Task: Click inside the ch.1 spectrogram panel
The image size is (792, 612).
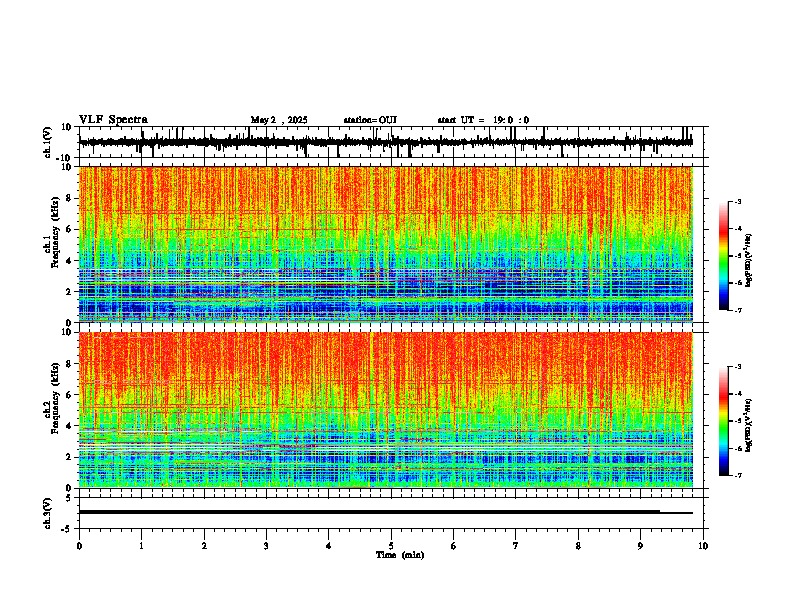Action: pos(386,244)
